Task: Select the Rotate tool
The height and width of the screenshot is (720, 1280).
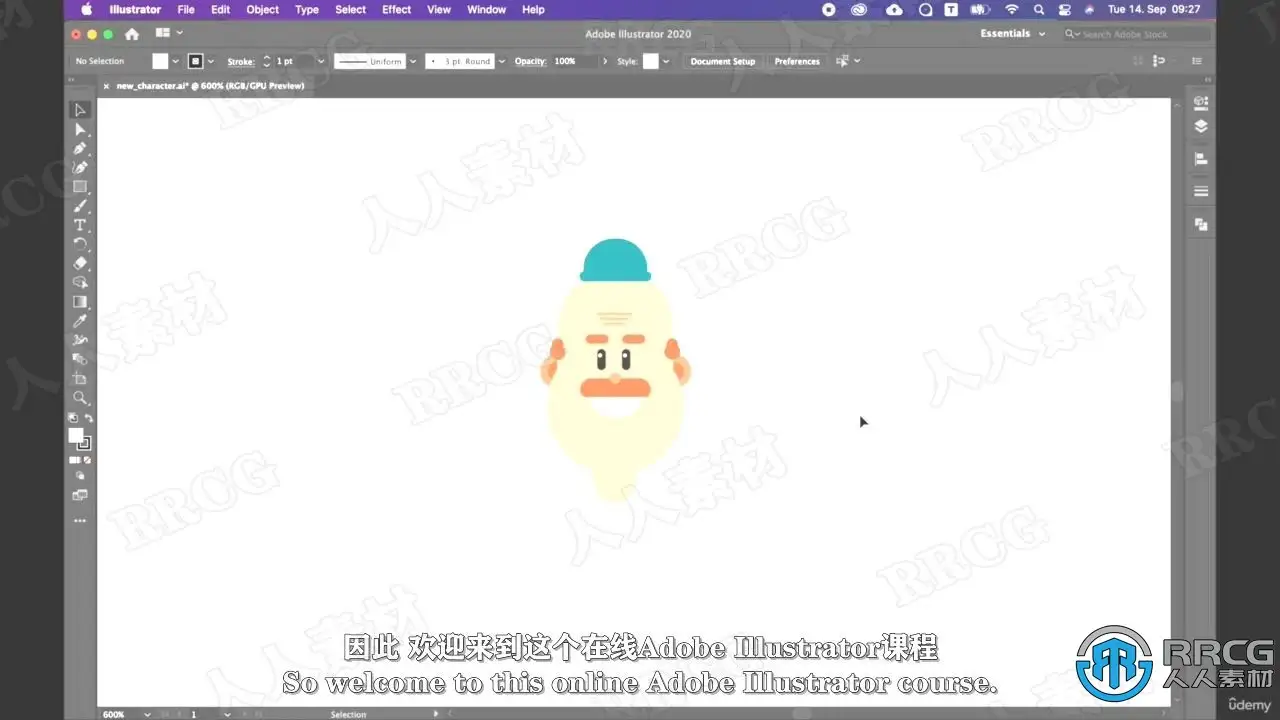Action: pyautogui.click(x=80, y=244)
